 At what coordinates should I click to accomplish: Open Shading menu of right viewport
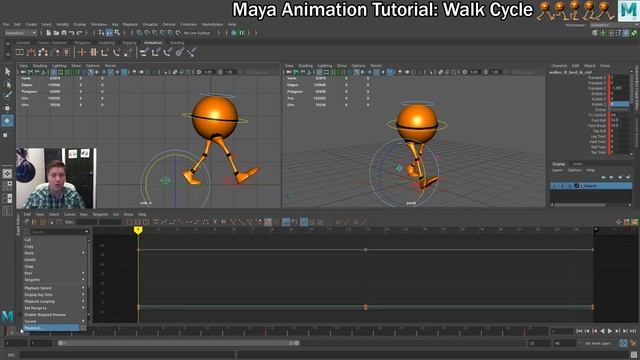305,66
